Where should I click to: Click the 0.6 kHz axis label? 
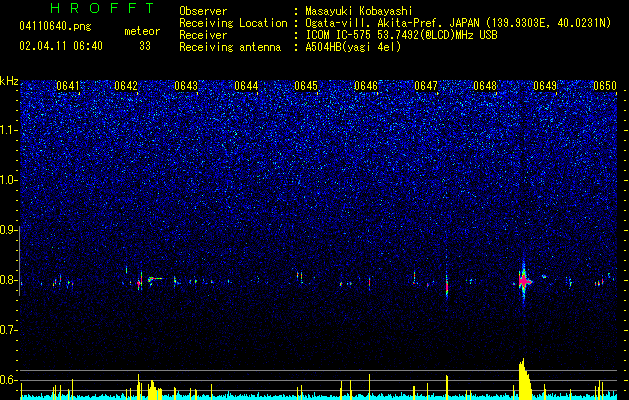pos(8,380)
